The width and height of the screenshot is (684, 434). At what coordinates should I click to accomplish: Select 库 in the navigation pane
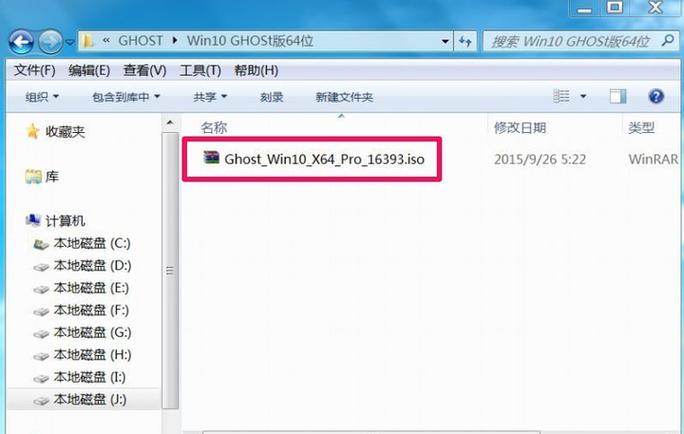(x=52, y=176)
